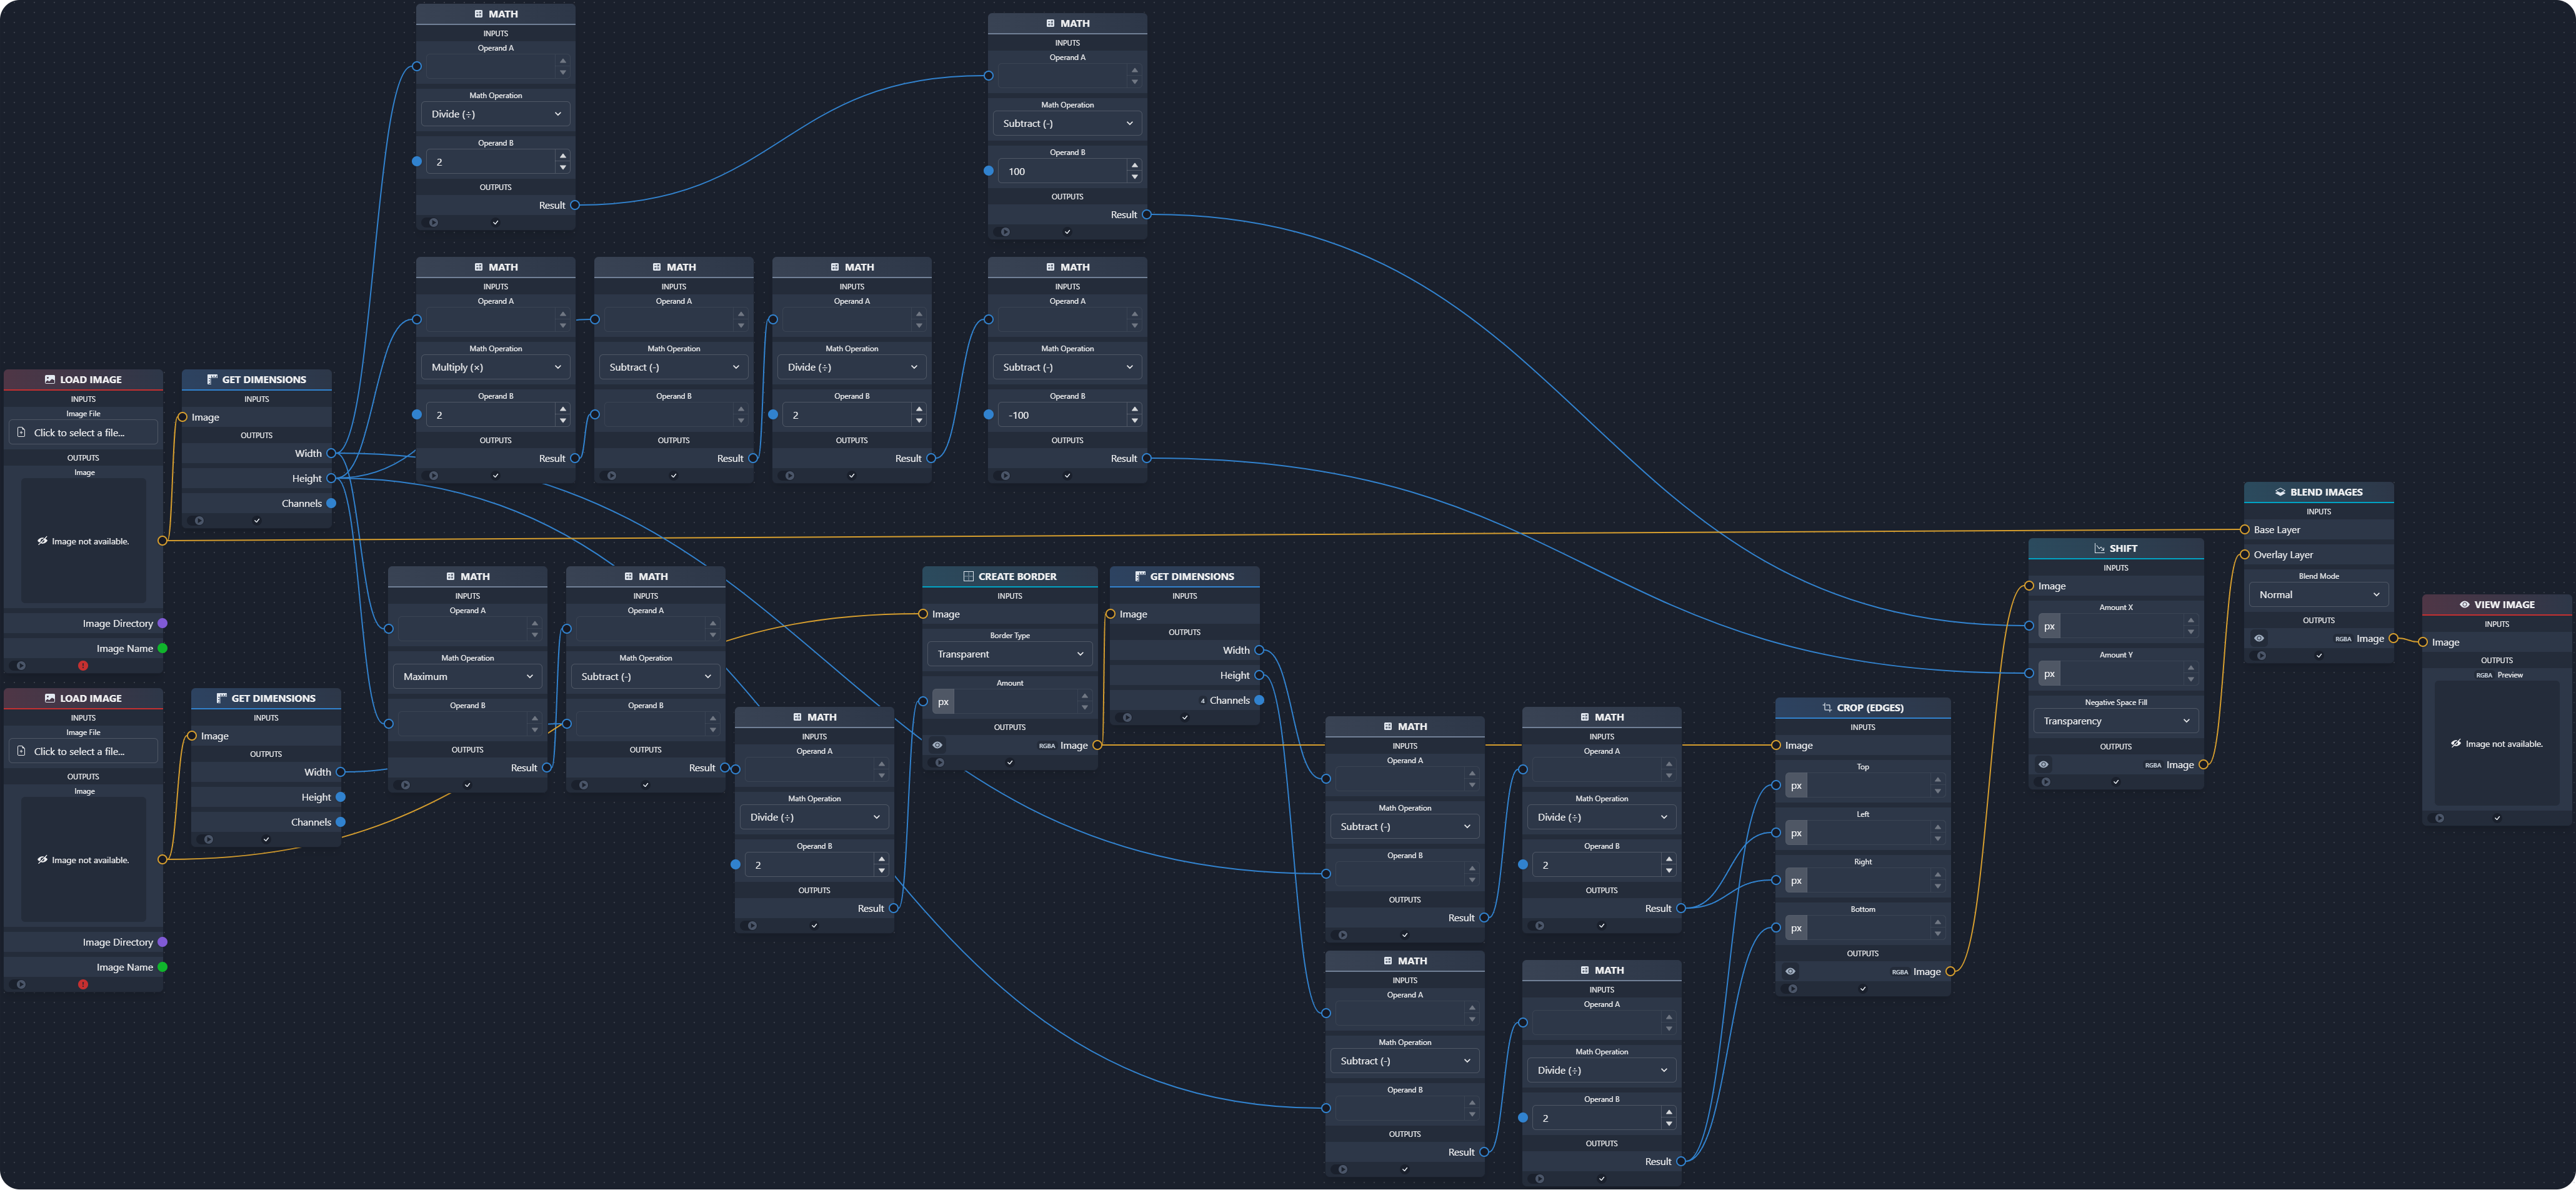Click the Get Dimensions header icon
2576x1190 pixels.
point(212,379)
